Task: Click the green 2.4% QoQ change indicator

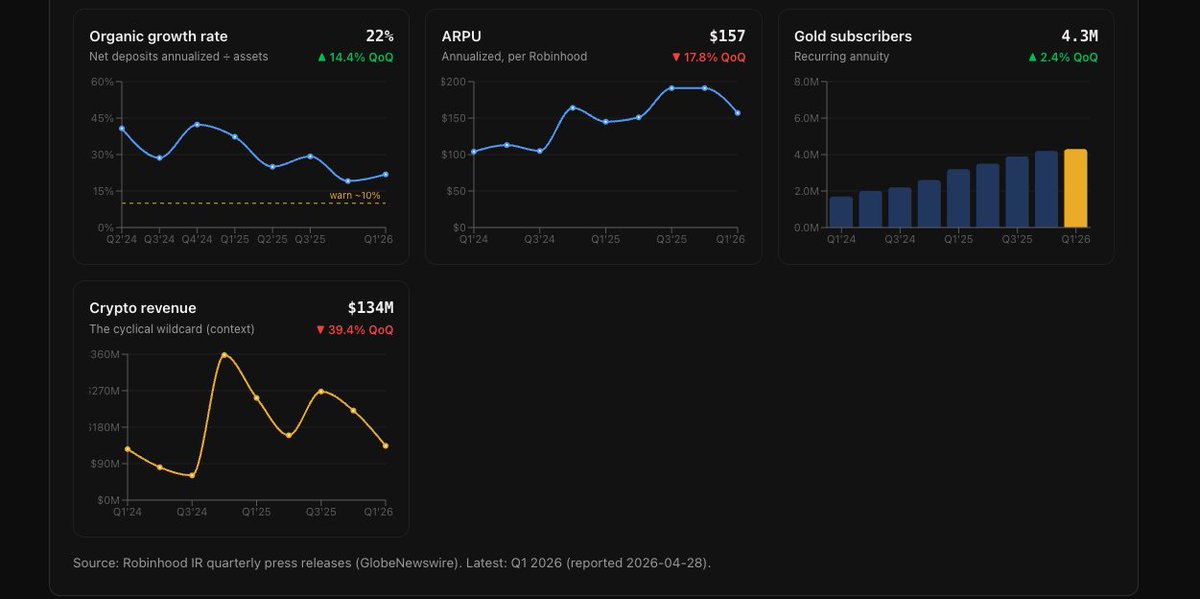Action: [x=1063, y=57]
